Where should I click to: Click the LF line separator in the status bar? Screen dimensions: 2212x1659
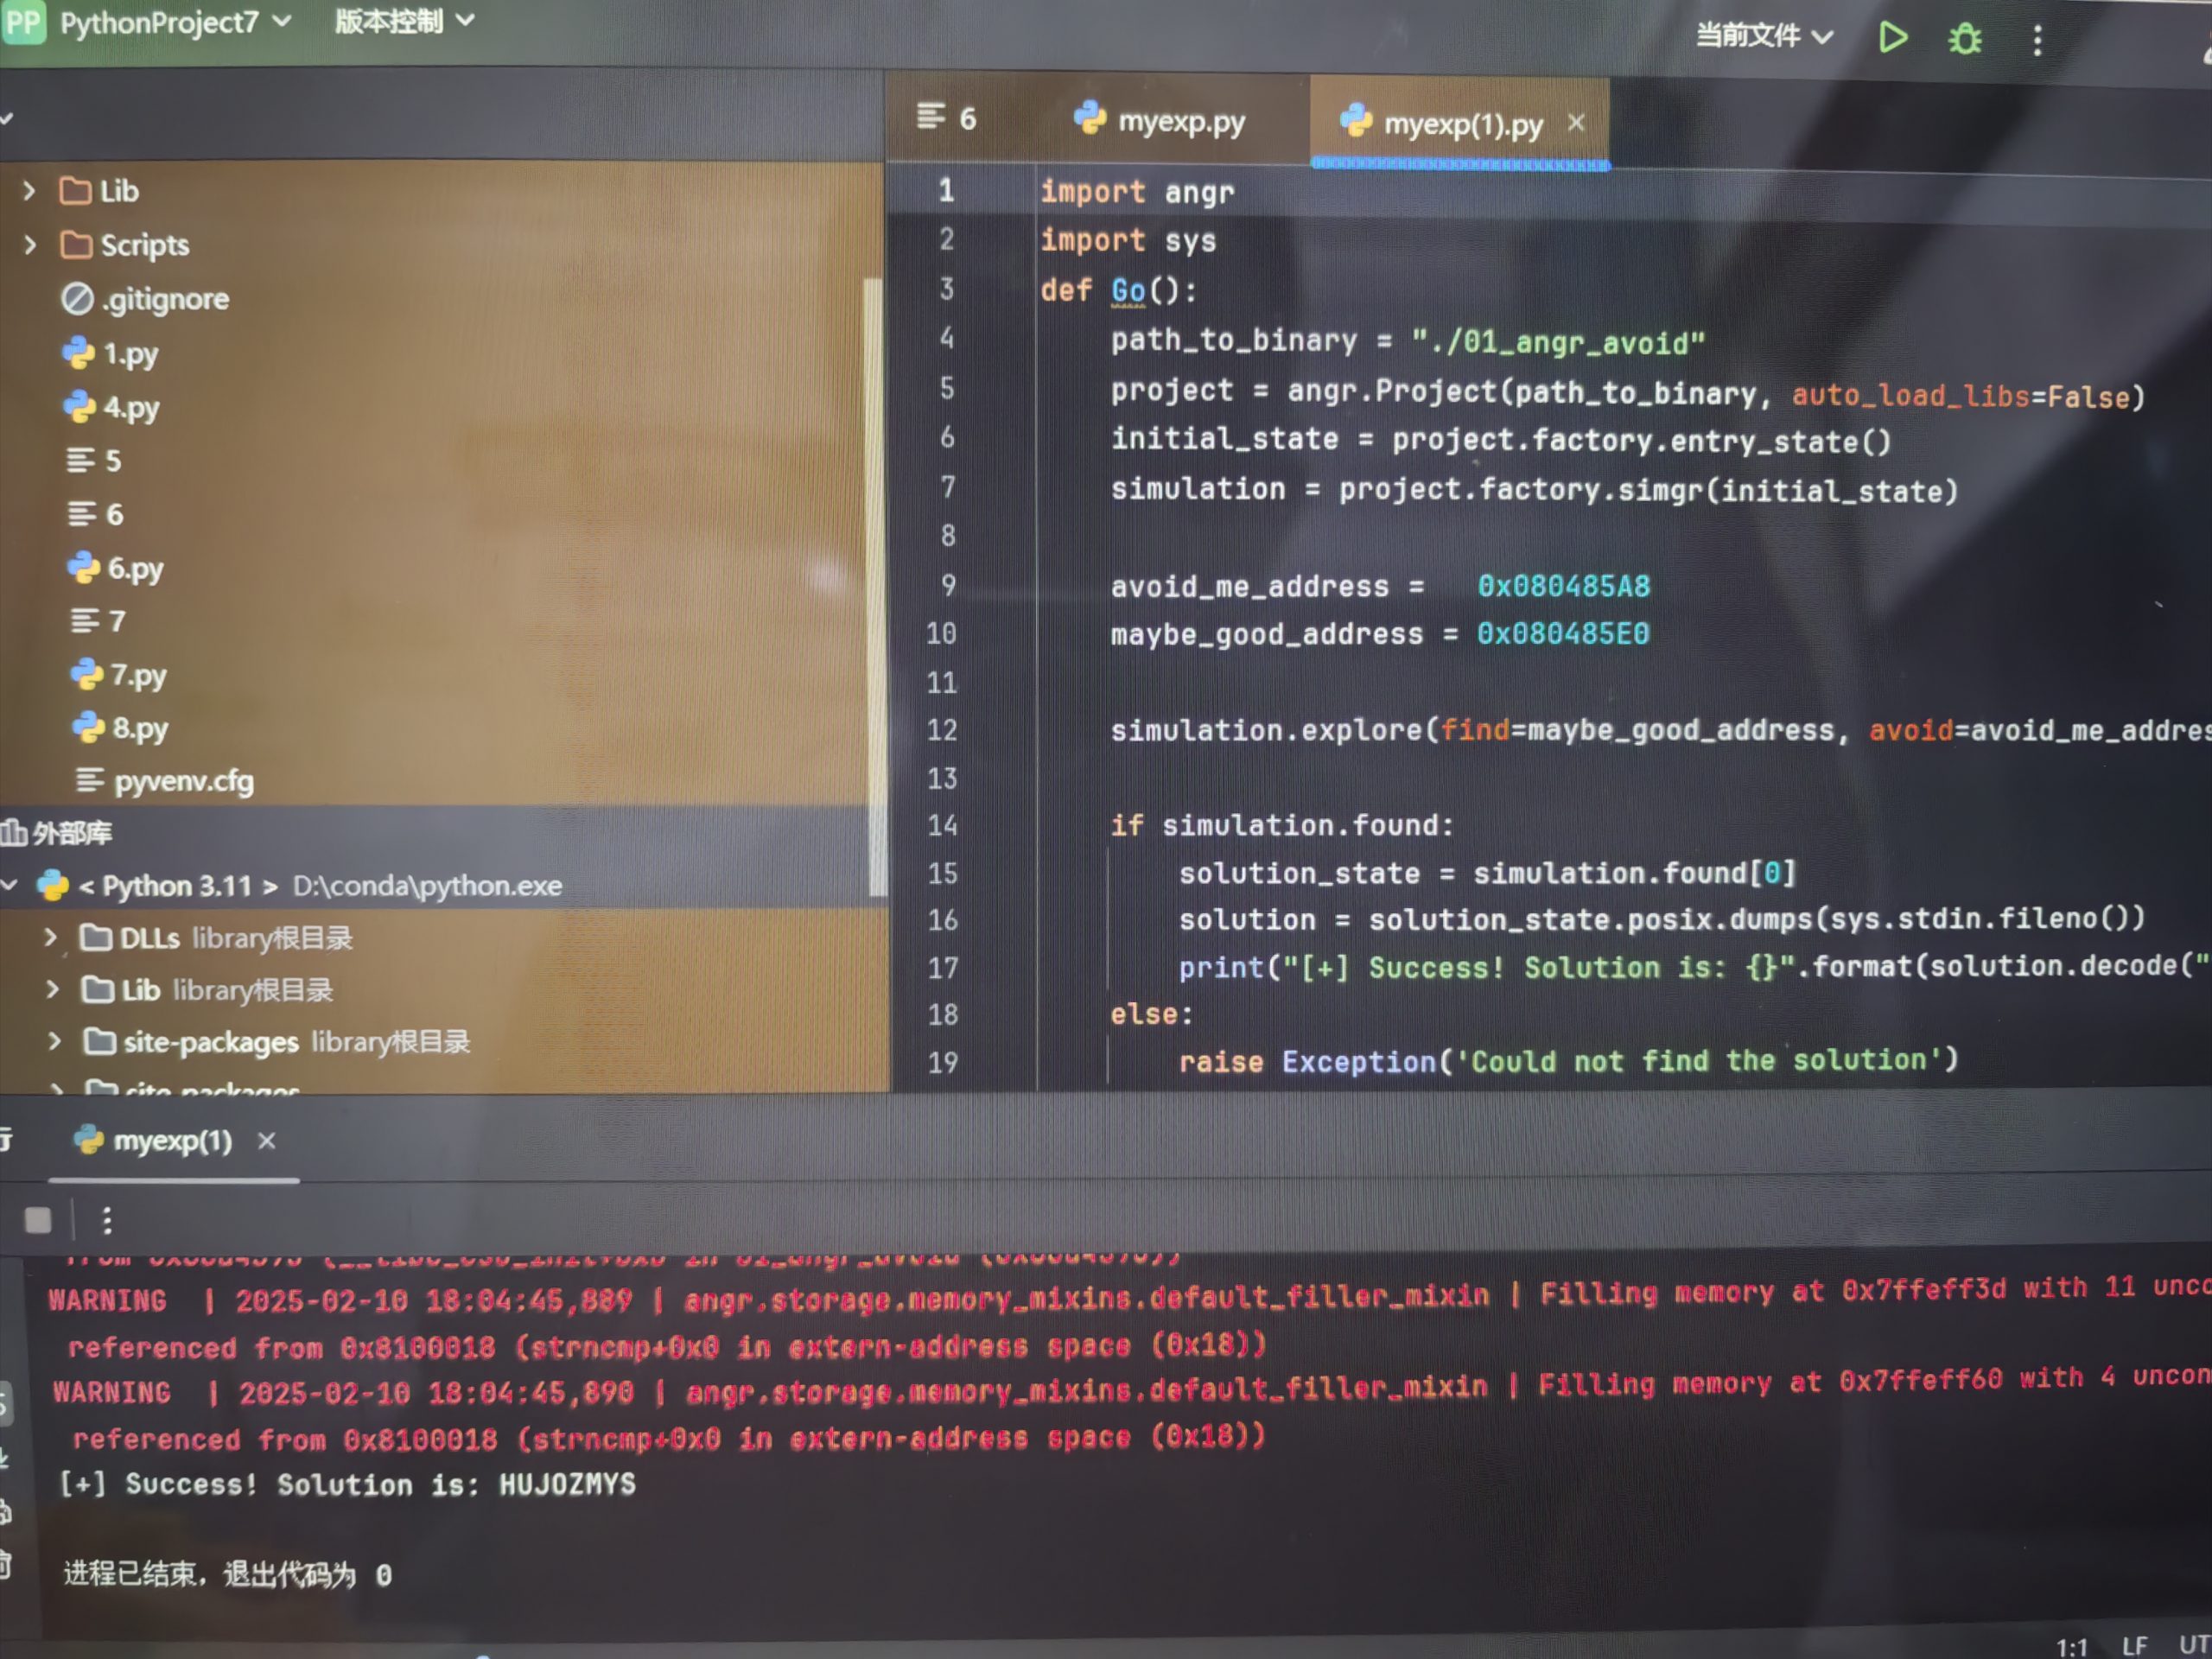pyautogui.click(x=2134, y=1644)
